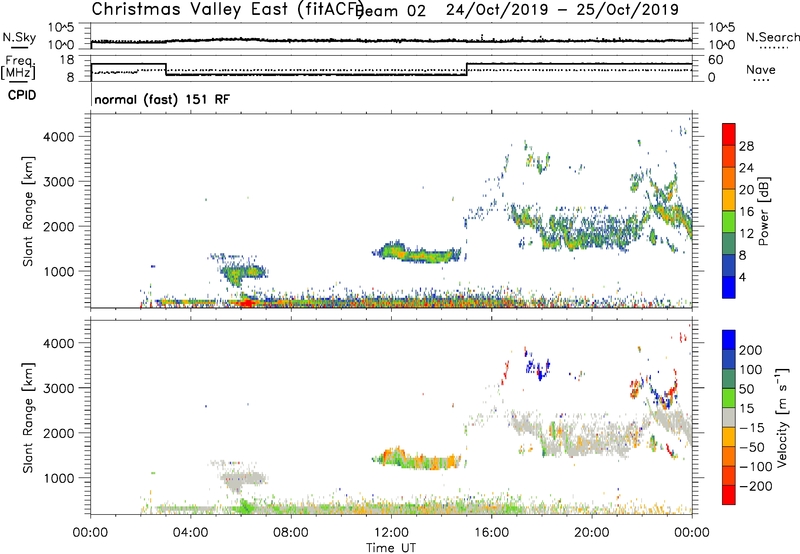Image resolution: width=800 pixels, height=554 pixels.
Task: Click the '4000' tick of the power panel
Action: [x=58, y=137]
